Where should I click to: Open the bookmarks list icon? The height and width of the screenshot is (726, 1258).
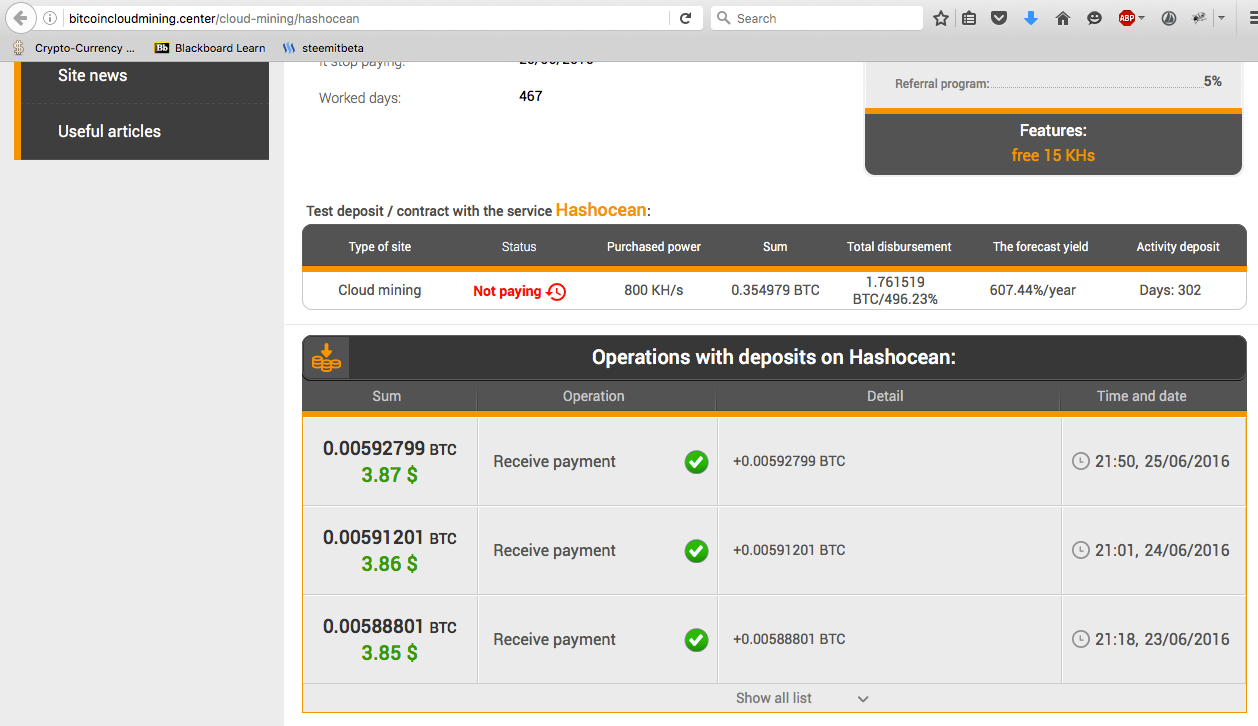(969, 18)
